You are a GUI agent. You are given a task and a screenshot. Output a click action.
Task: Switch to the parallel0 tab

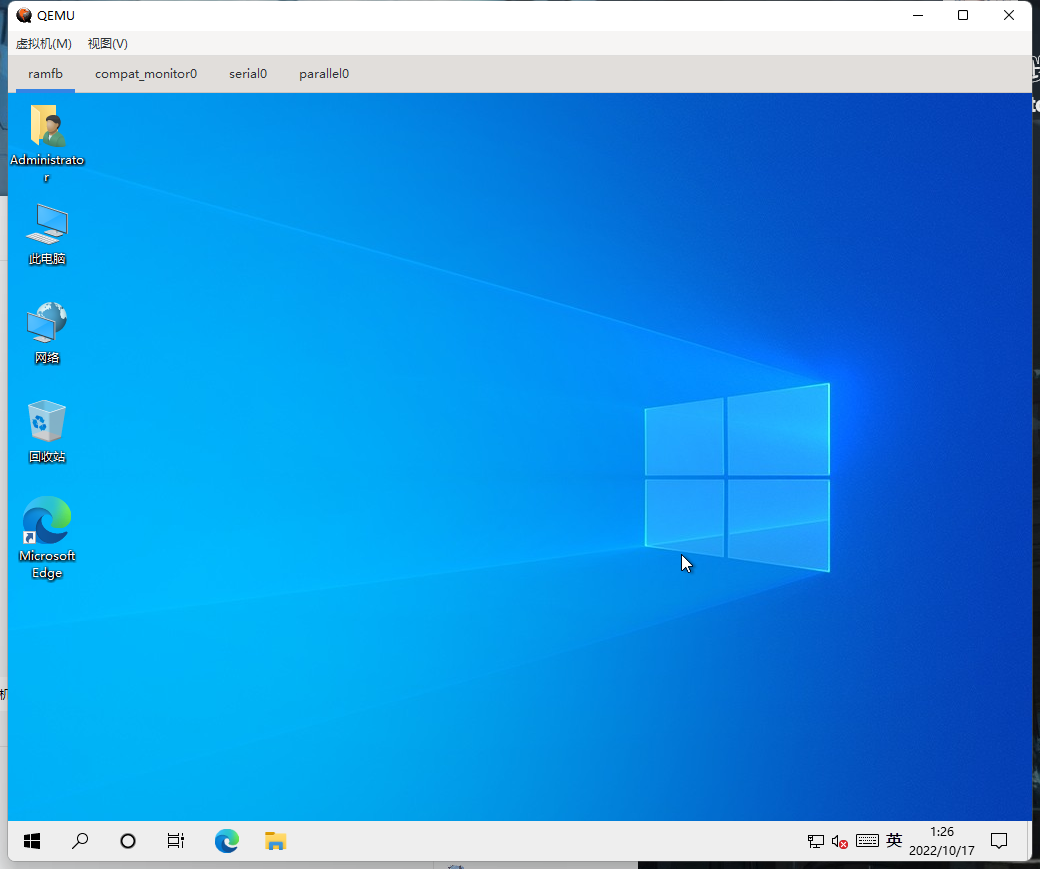(x=324, y=74)
